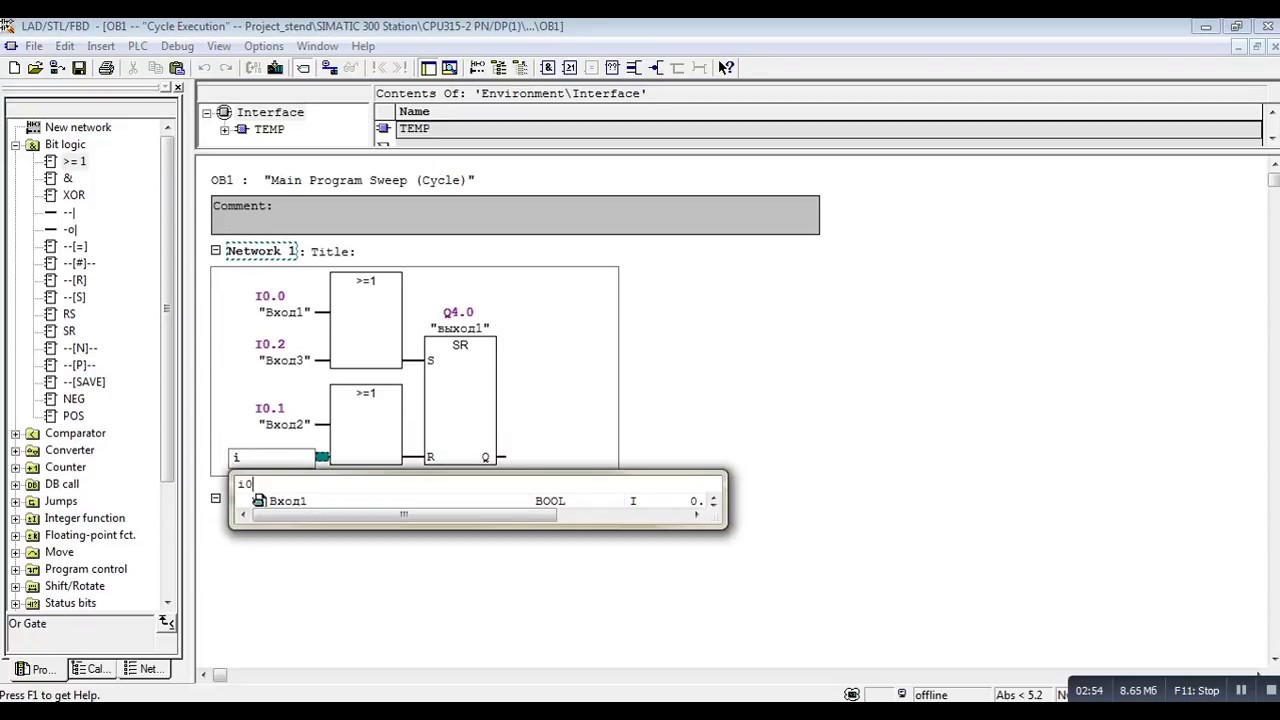Expand the Converter folder
The image size is (1280, 720).
(x=16, y=451)
